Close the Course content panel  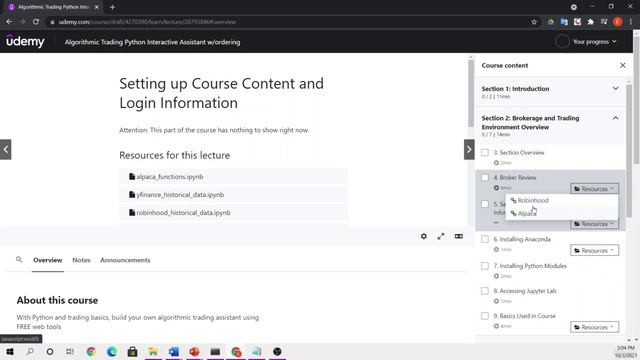click(622, 65)
